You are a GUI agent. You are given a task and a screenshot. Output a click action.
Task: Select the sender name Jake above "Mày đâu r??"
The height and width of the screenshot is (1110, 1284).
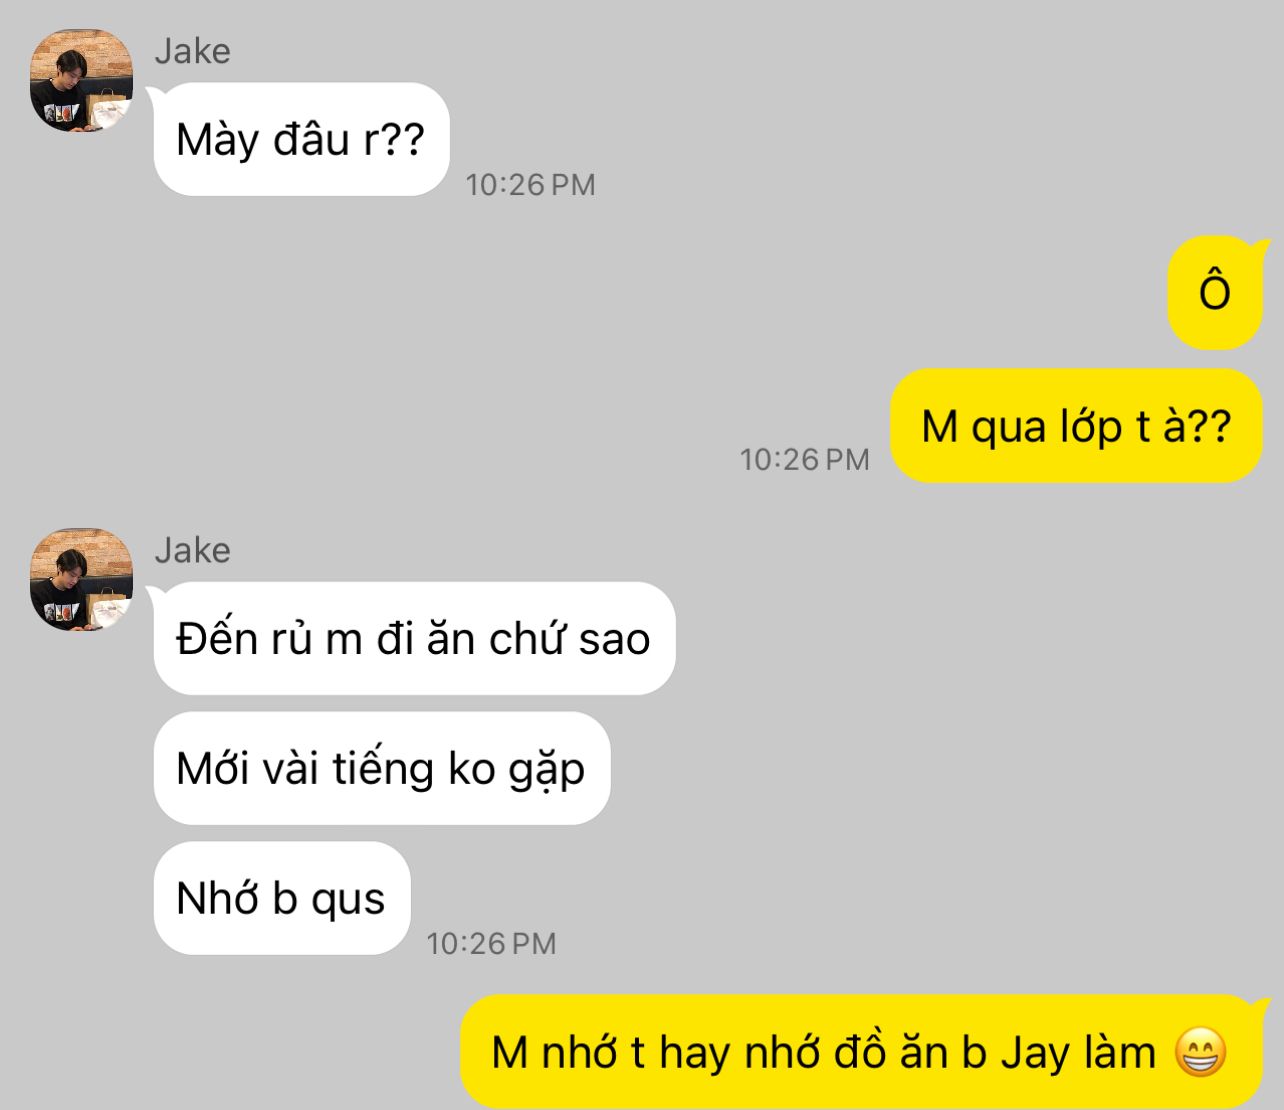(x=192, y=51)
